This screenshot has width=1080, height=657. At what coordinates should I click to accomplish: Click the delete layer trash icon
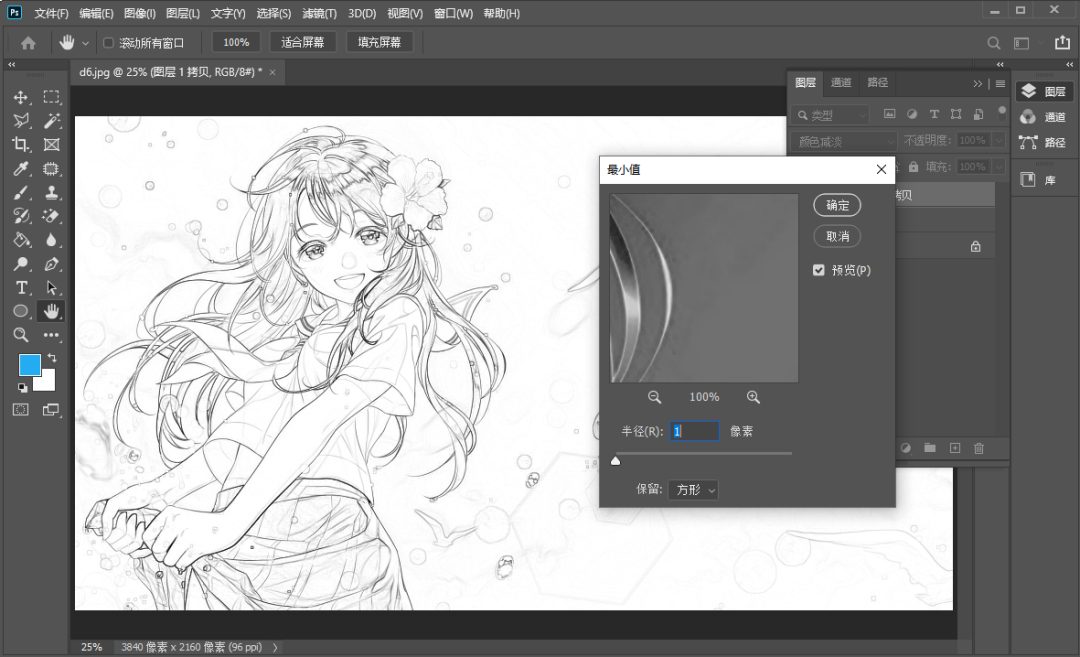[979, 448]
